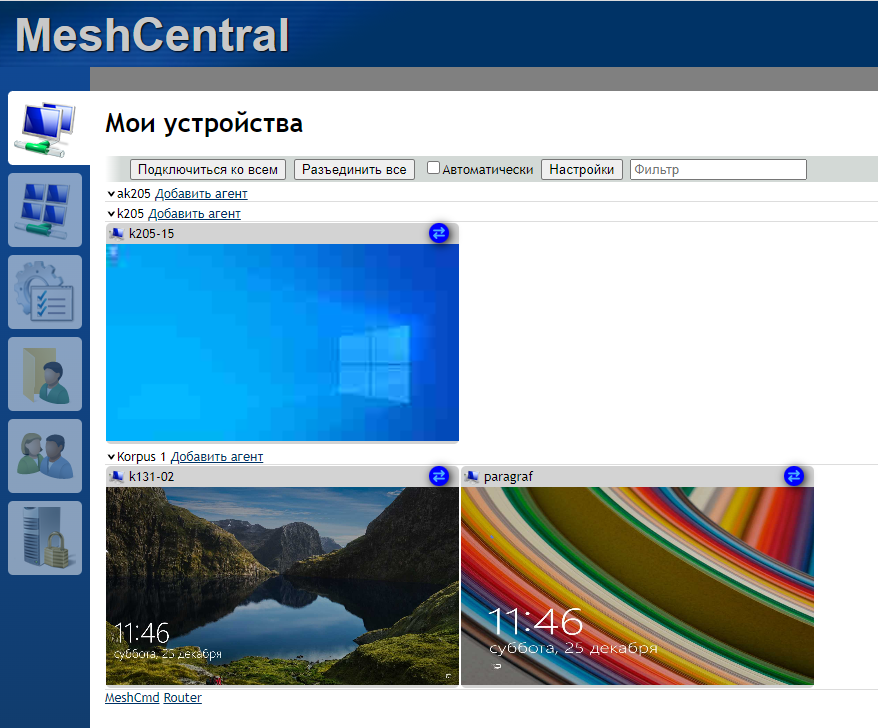Collapse the Korpus 1 device group
Viewport: 878px width, 728px height.
111,457
